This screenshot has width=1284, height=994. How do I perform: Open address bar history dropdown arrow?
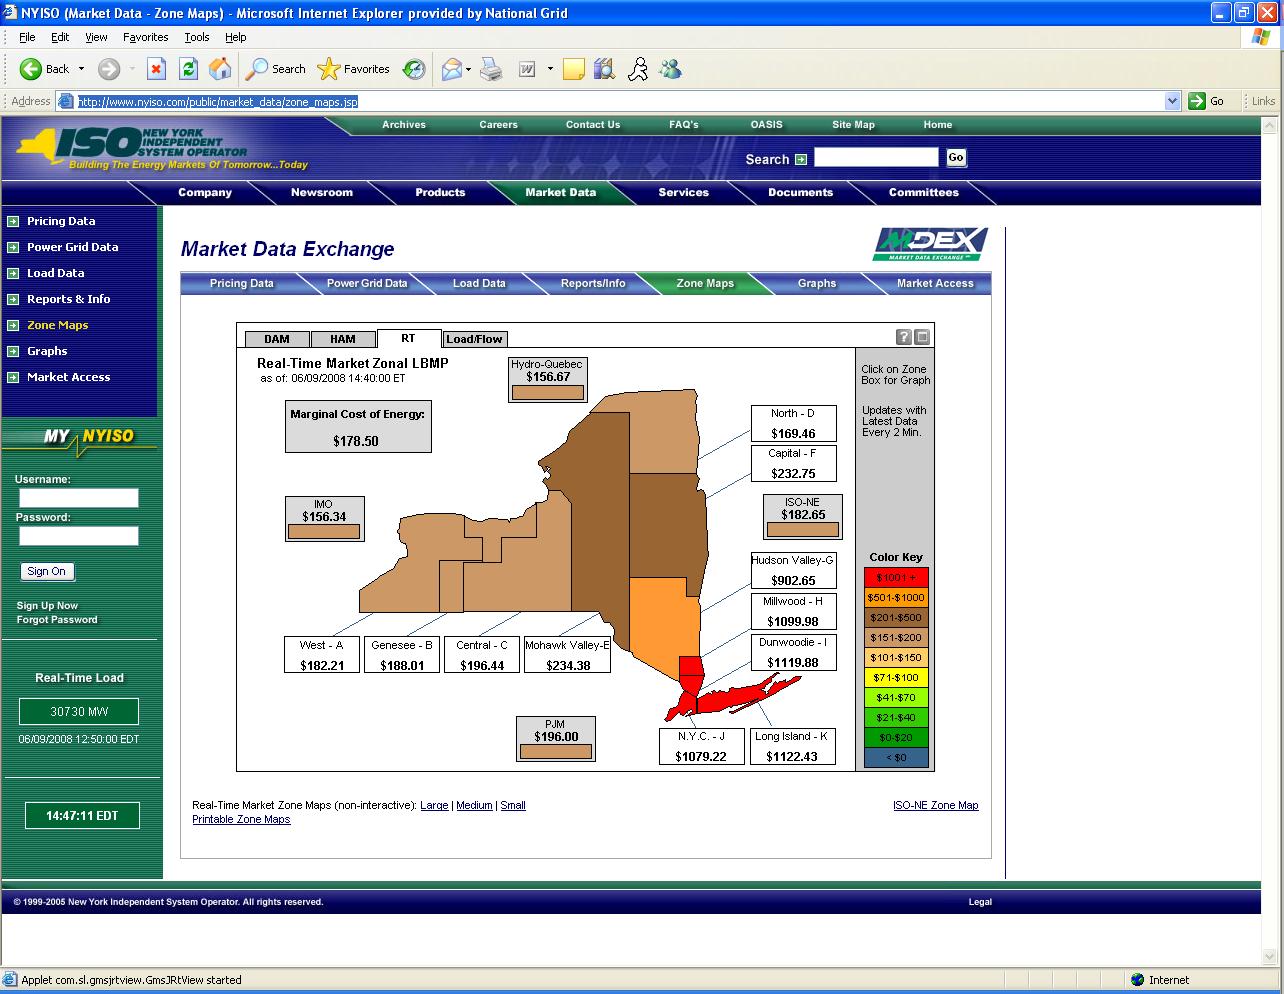tap(1173, 101)
